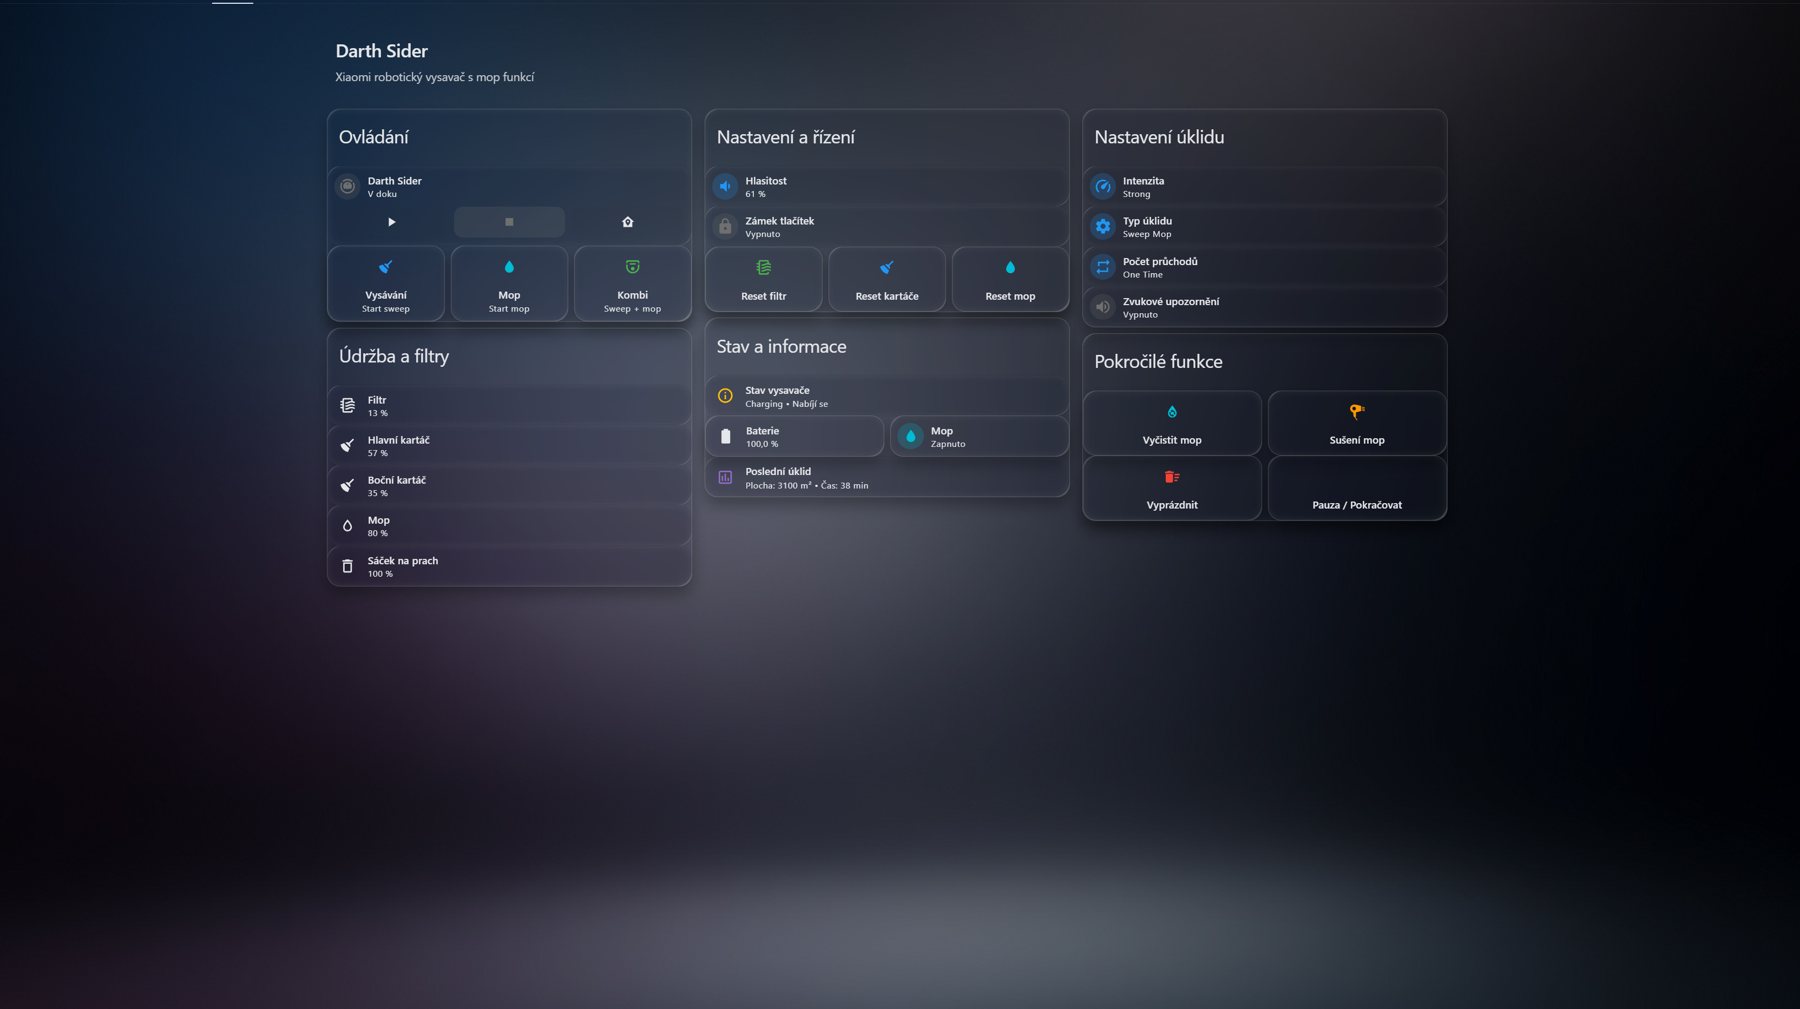Send Darth Sider home to its dock
1800x1009 pixels.
point(627,222)
